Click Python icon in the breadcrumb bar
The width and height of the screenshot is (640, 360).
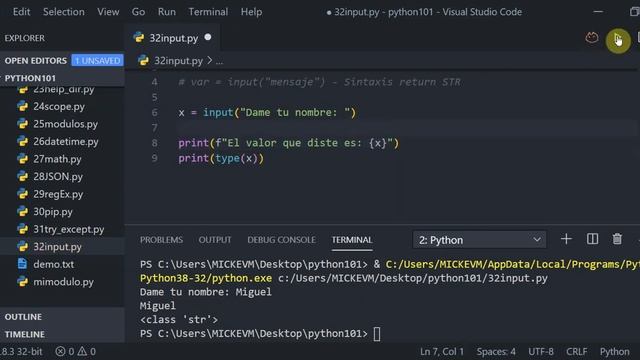point(143,61)
